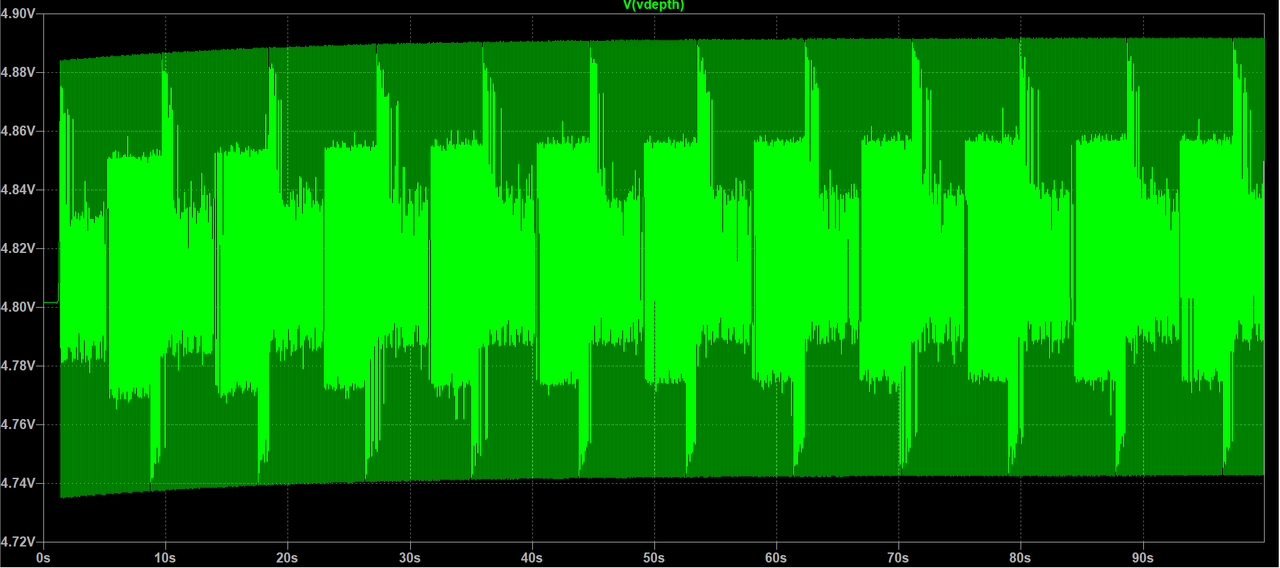Click the 4.84V vertical axis label
Image resolution: width=1280 pixels, height=568 pixels.
pos(20,189)
